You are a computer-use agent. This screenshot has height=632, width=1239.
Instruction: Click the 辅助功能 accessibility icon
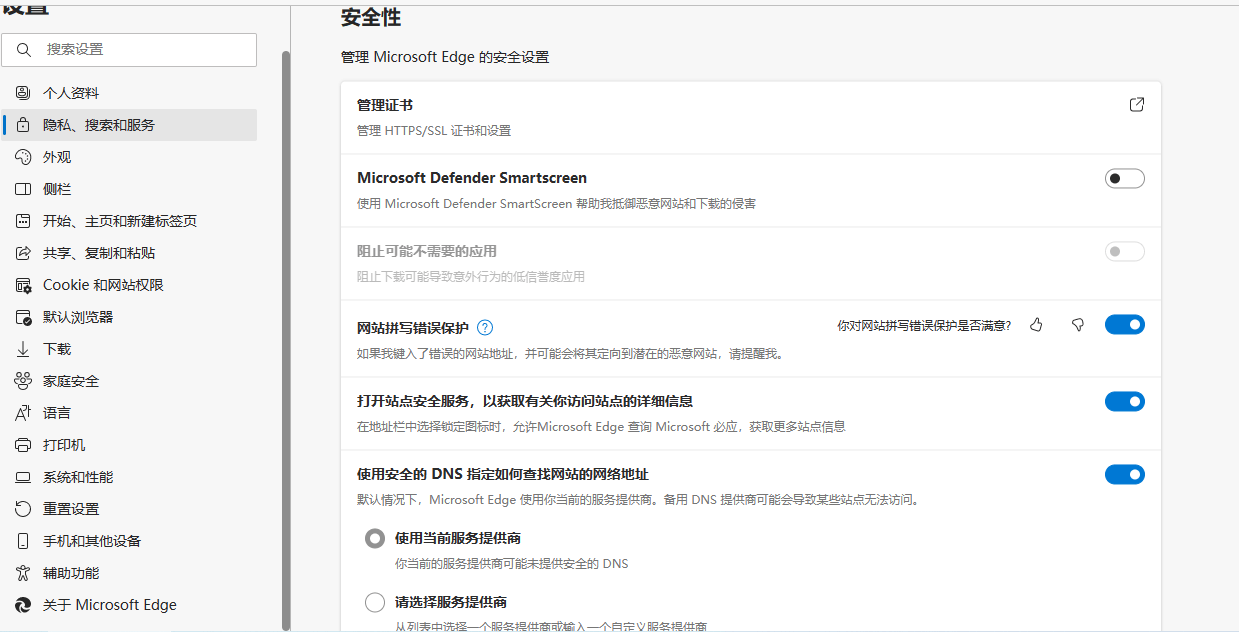23,573
